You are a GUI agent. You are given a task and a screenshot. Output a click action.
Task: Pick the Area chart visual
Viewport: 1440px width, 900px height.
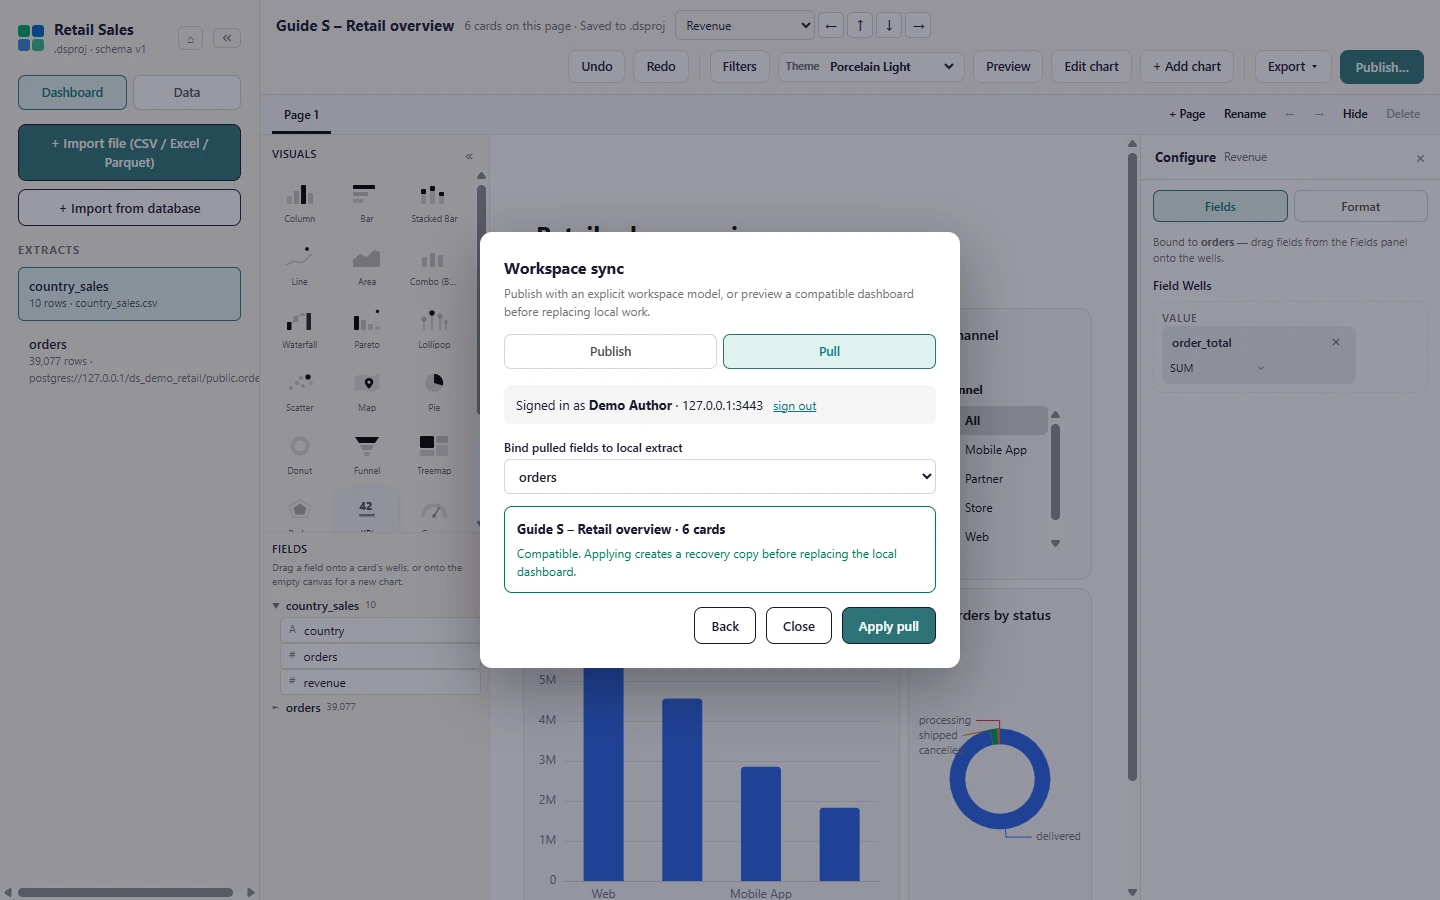click(366, 265)
